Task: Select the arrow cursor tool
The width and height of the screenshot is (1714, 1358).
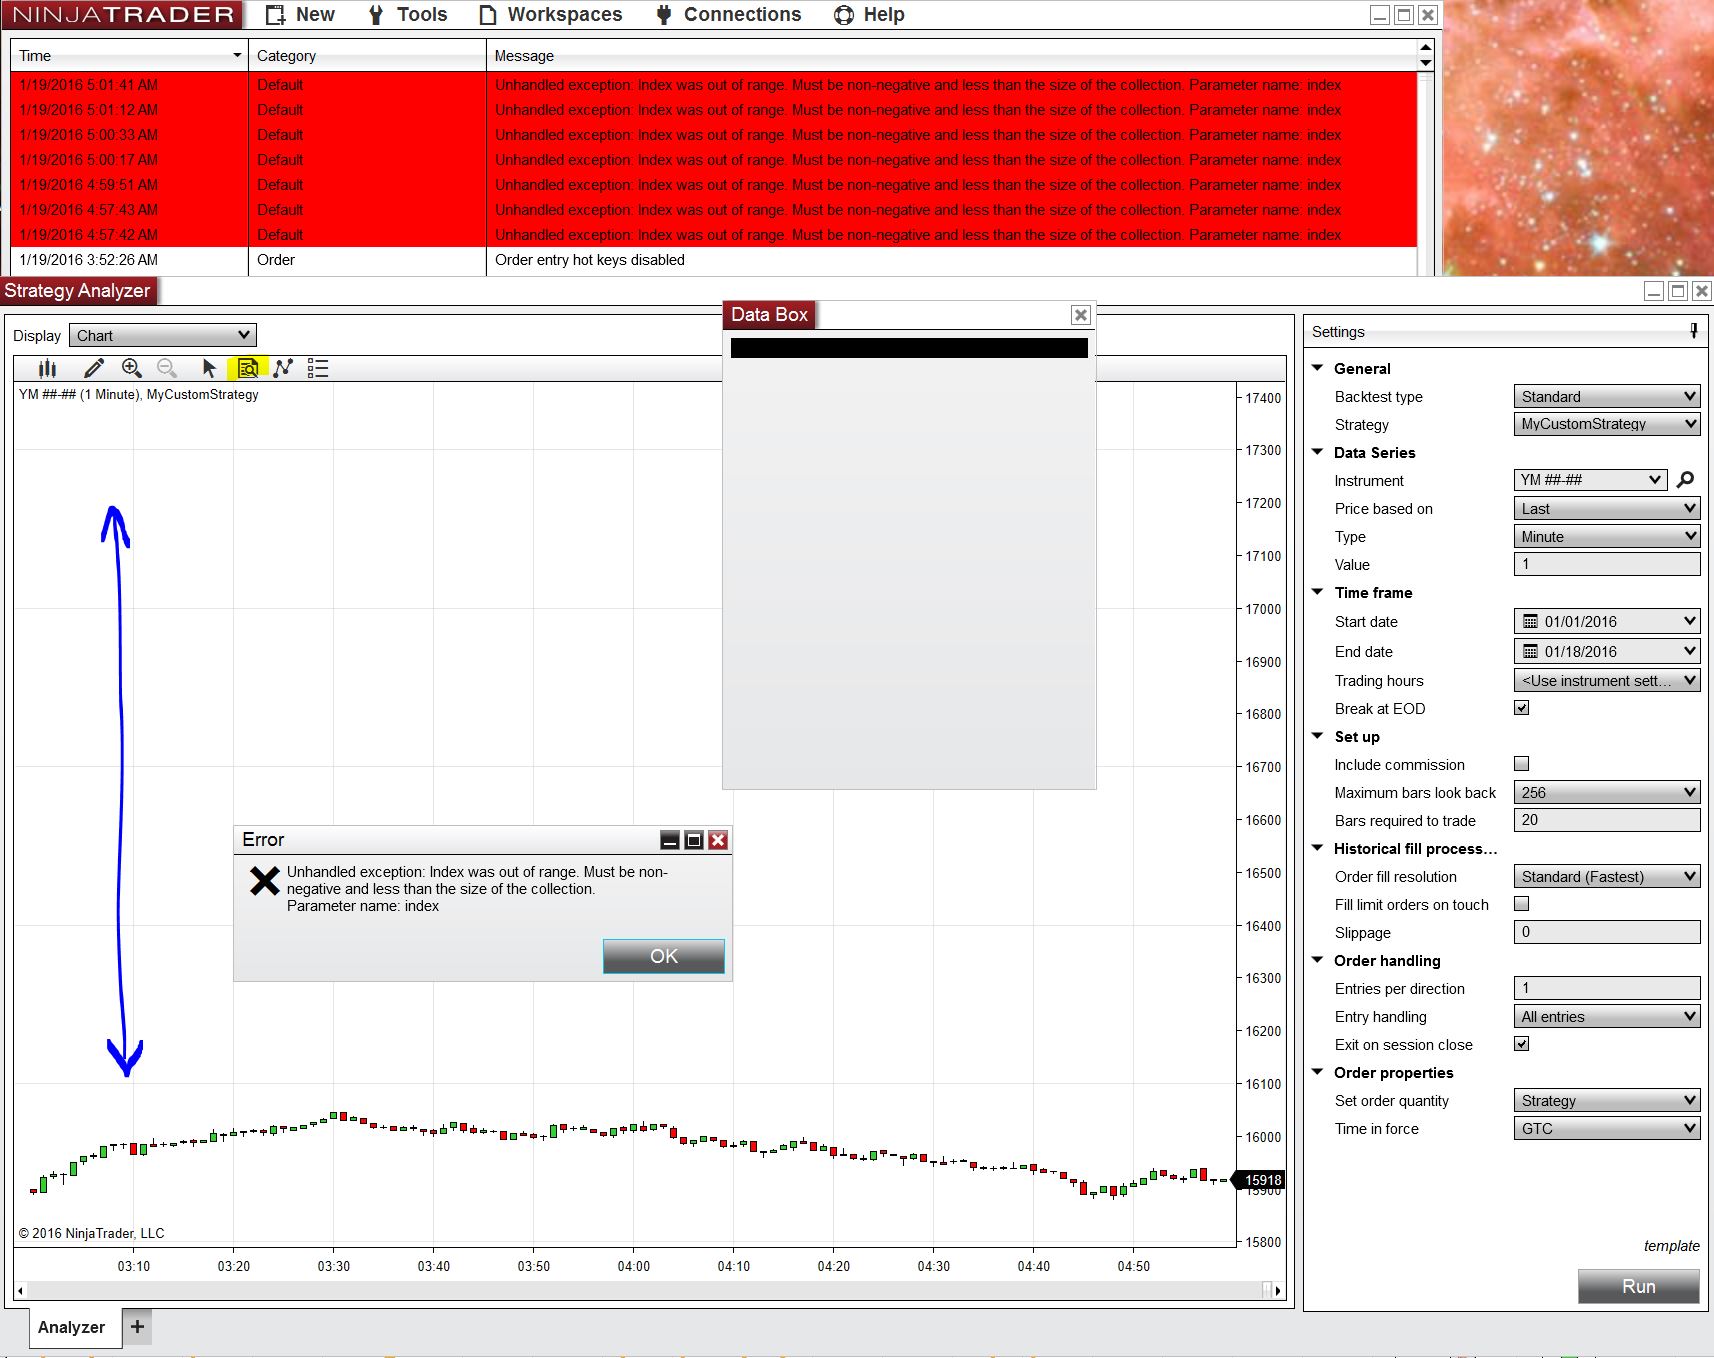Action: 209,368
